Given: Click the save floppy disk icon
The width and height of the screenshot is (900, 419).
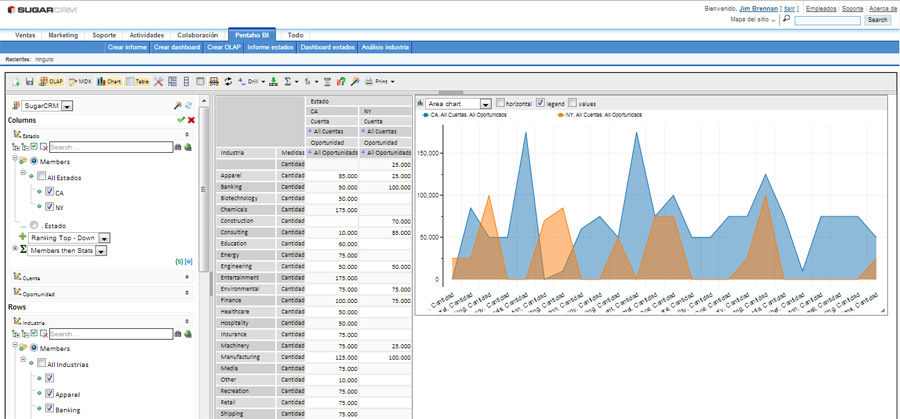Looking at the screenshot, I should (x=30, y=82).
